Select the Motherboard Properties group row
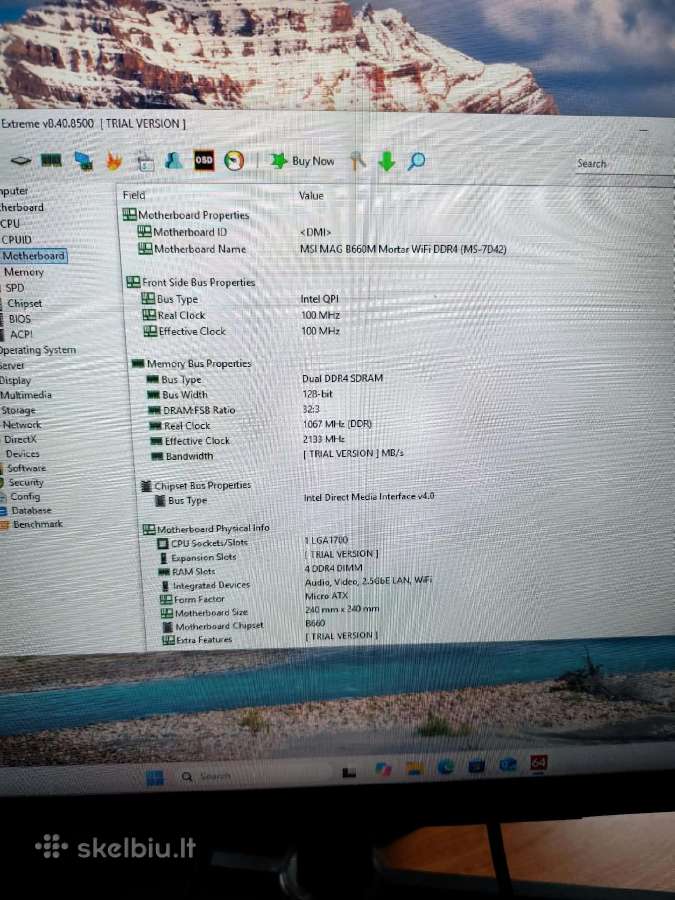The width and height of the screenshot is (675, 900). (x=187, y=215)
